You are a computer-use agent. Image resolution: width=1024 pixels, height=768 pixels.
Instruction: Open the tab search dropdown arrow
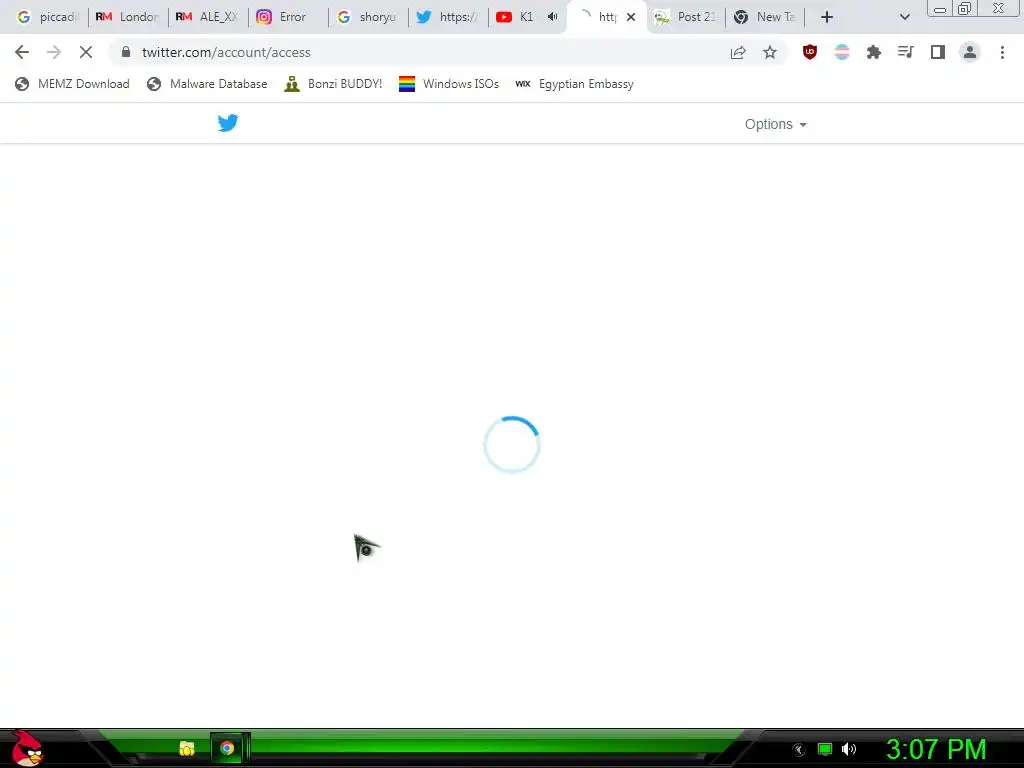904,17
